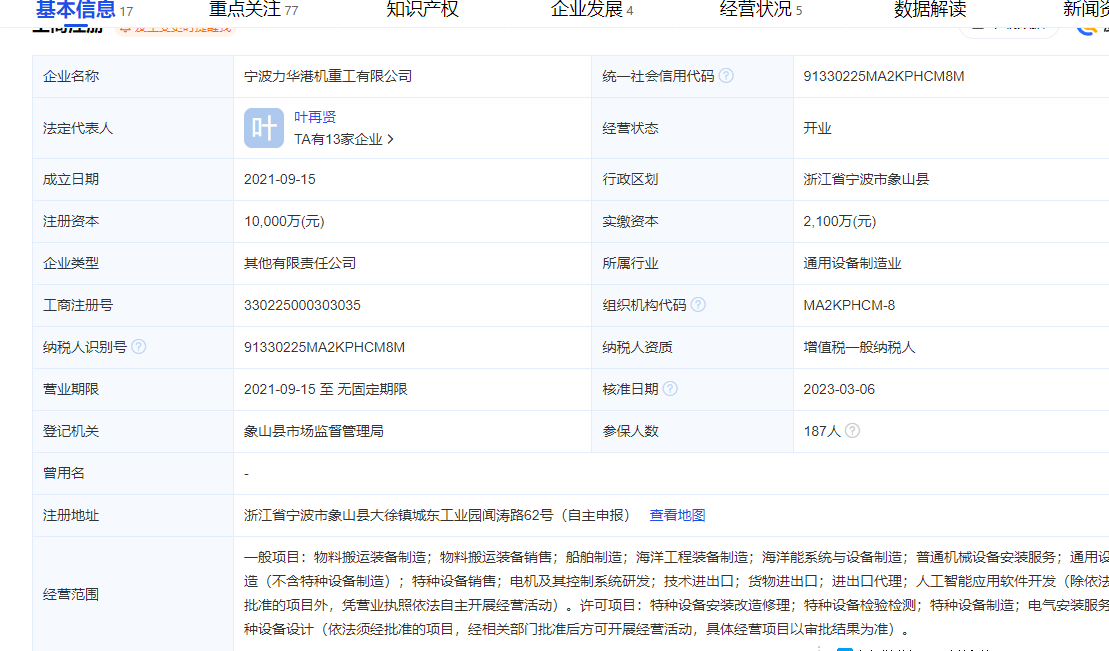Image resolution: width=1109 pixels, height=651 pixels.
Task: Switch to the 知识产权 tab
Action: pyautogui.click(x=422, y=10)
